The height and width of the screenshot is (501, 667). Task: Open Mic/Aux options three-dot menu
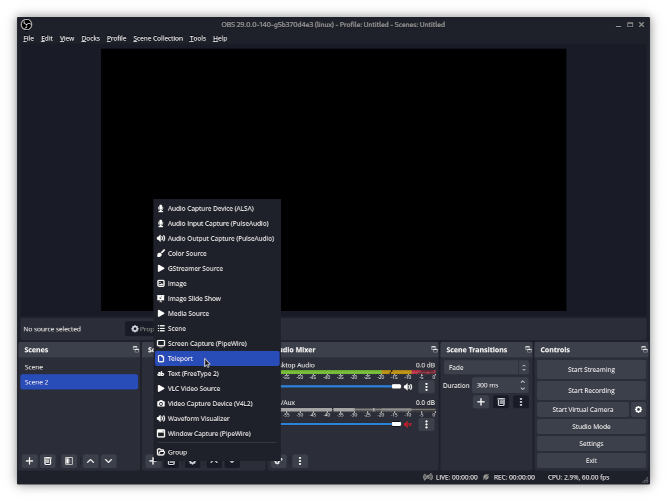[x=426, y=424]
